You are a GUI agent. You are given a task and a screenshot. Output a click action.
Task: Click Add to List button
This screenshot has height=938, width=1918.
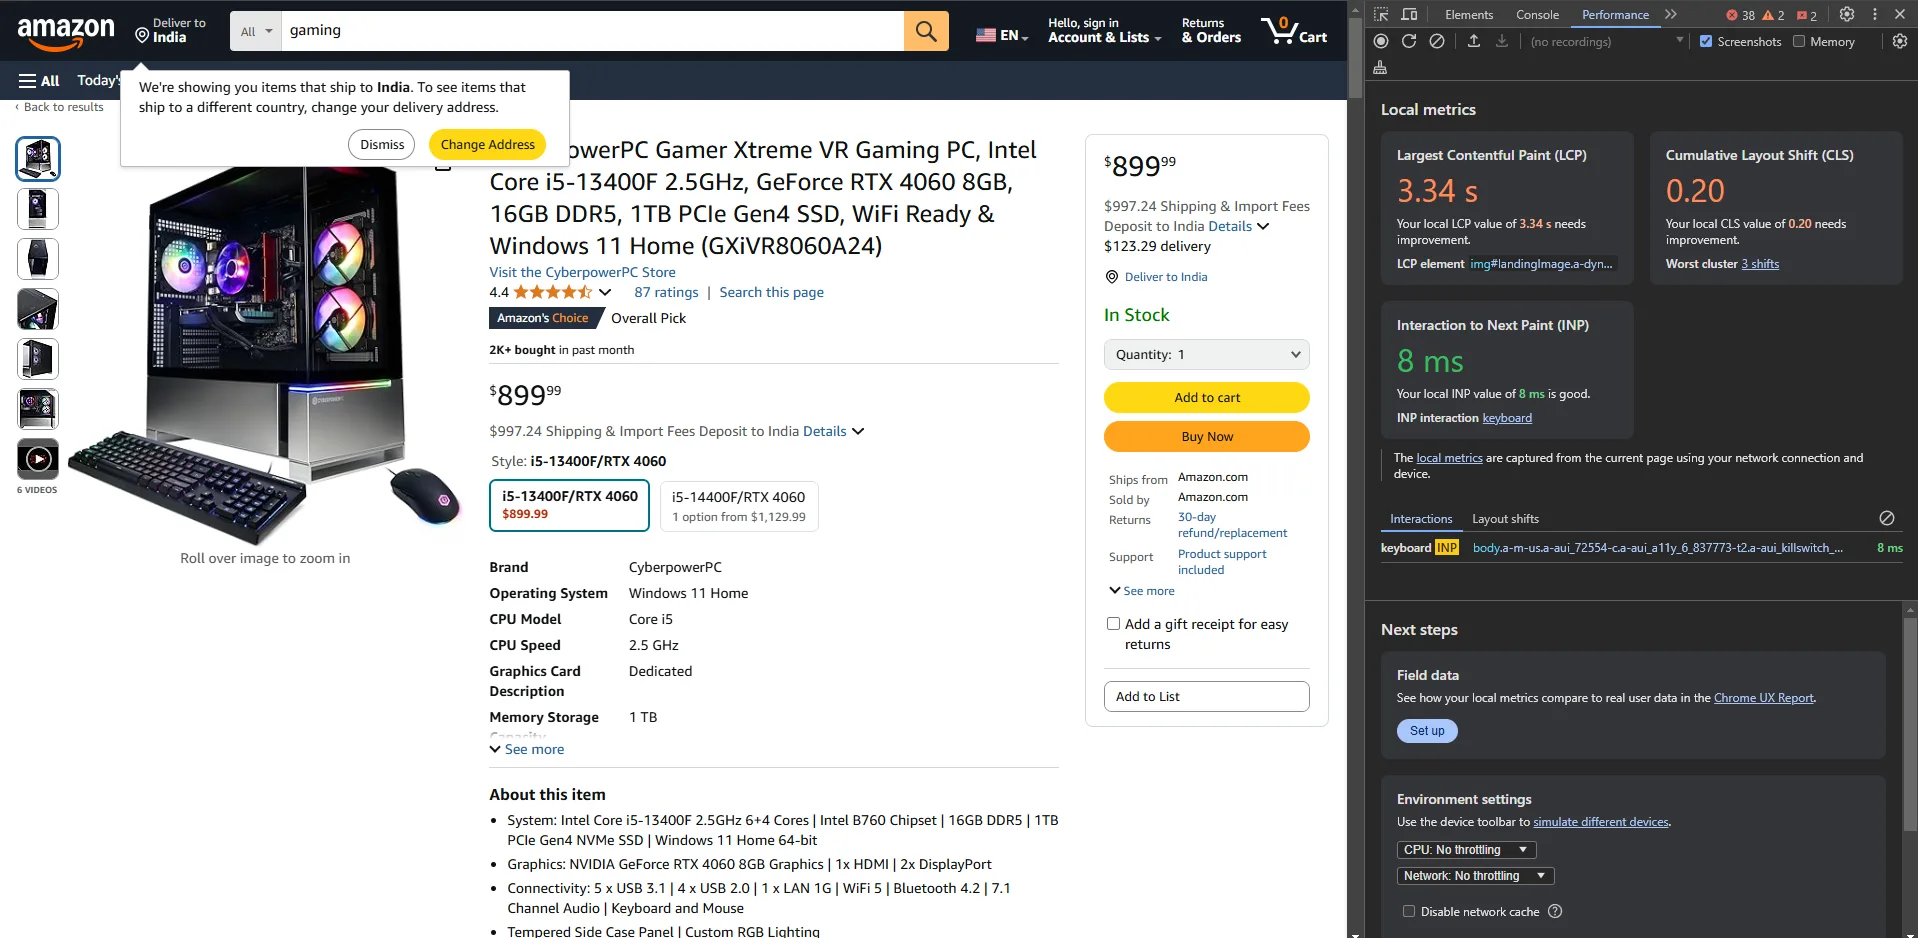1207,696
